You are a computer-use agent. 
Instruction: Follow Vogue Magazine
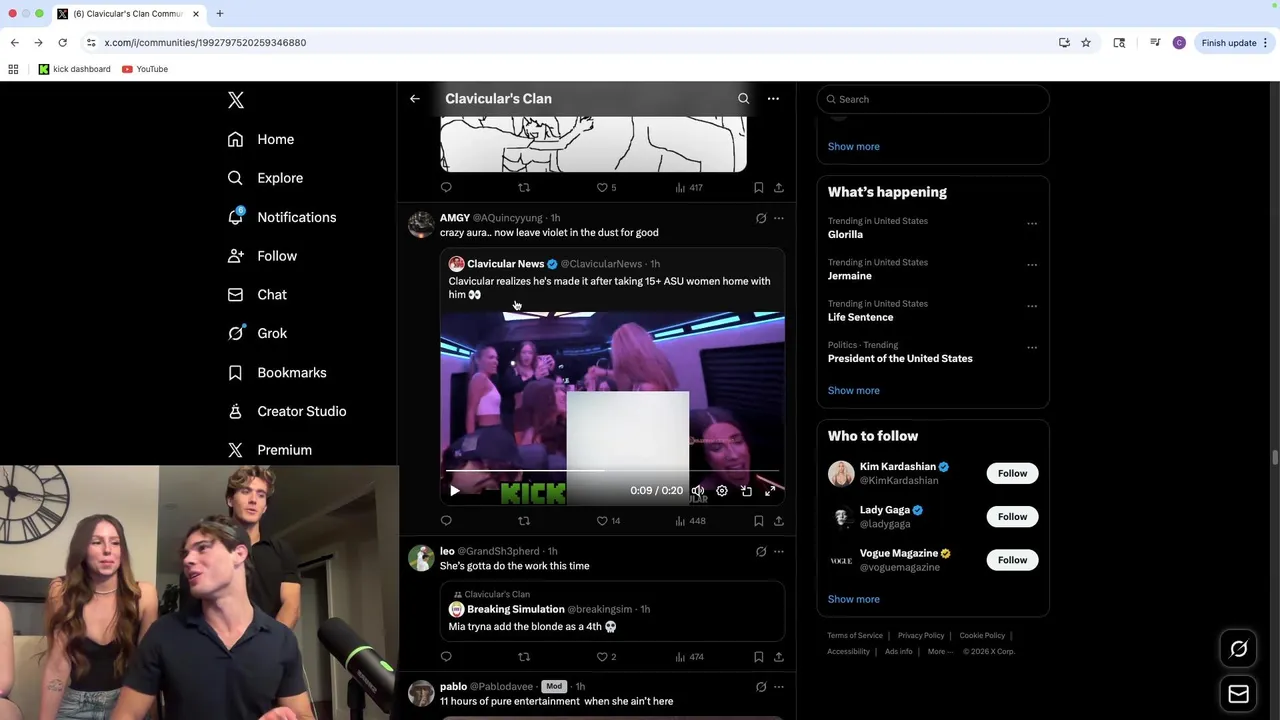(1012, 560)
